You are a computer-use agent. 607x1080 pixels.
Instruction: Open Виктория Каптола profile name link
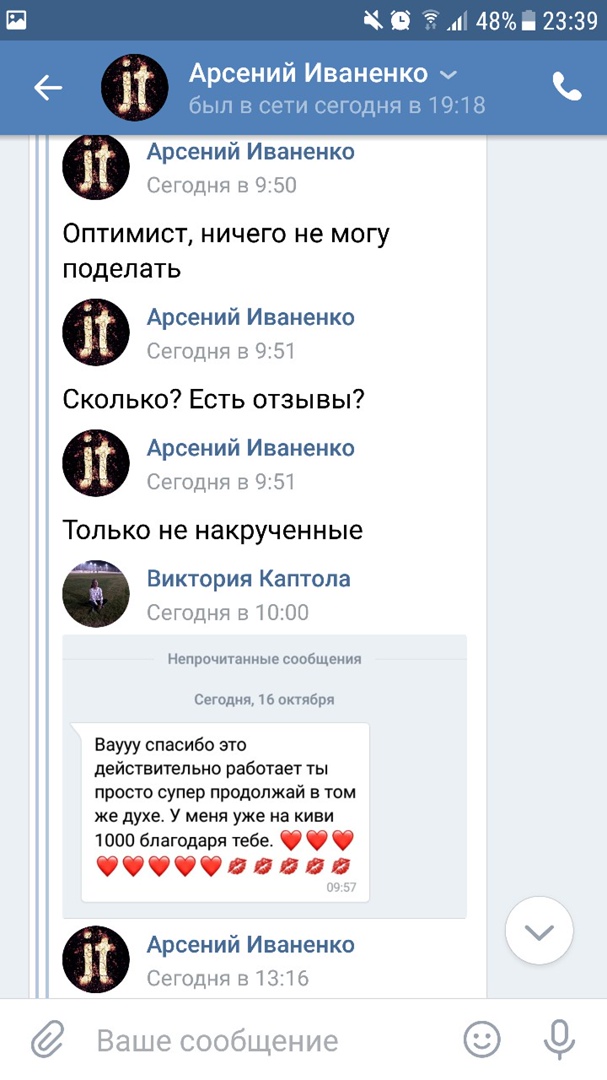tap(248, 579)
